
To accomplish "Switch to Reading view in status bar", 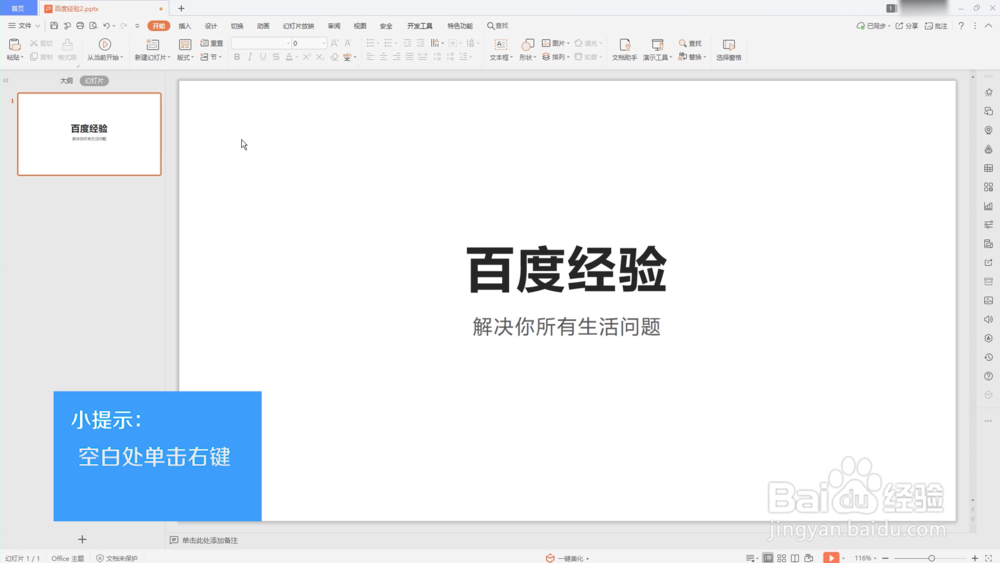I will [x=795, y=558].
